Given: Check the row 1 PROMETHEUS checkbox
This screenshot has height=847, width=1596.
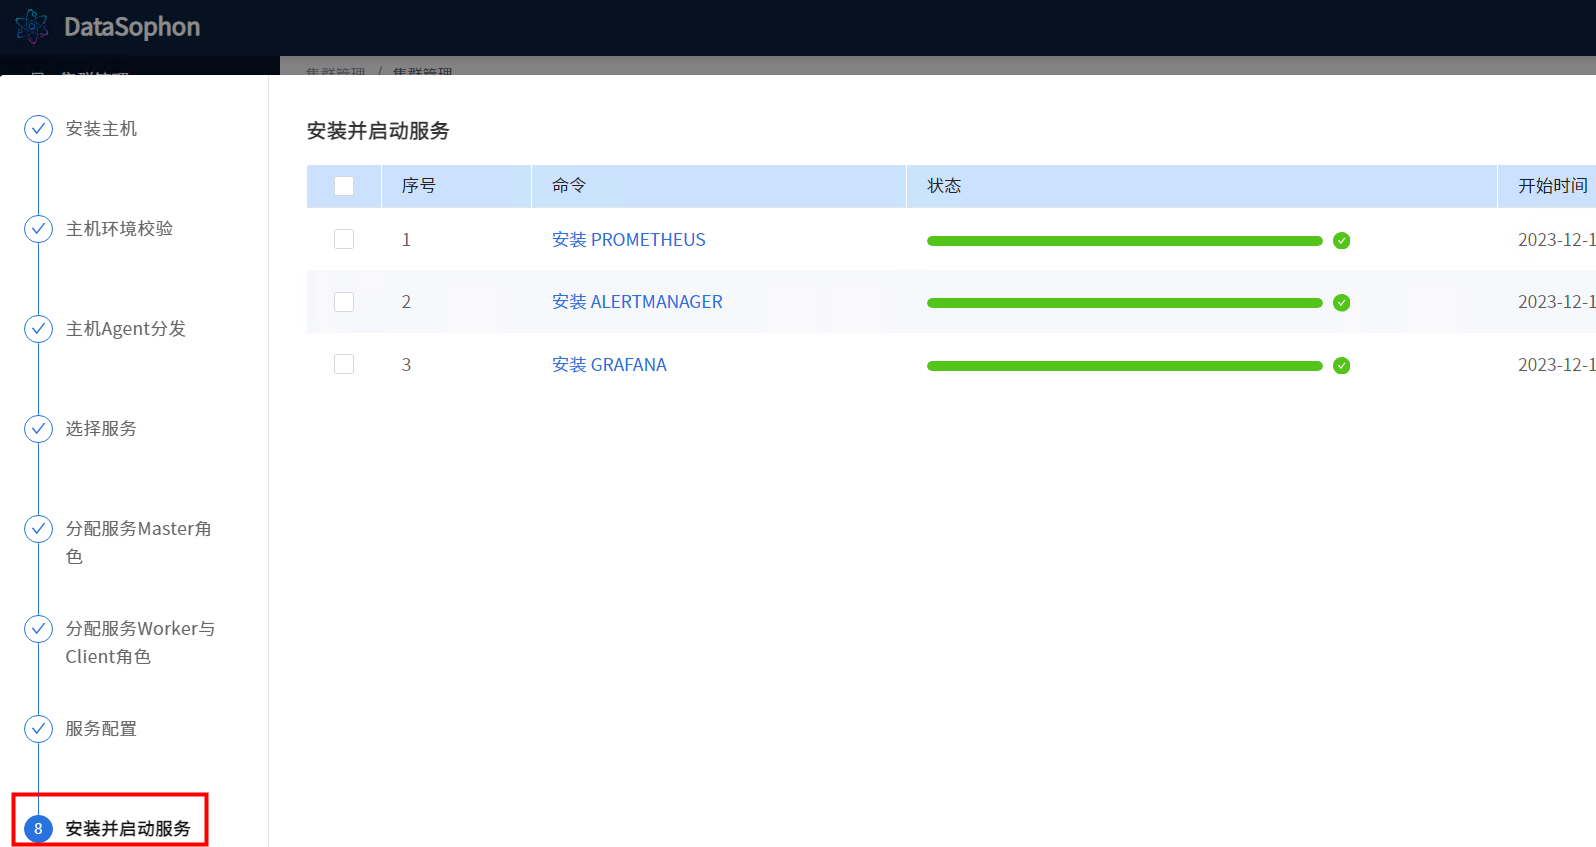Looking at the screenshot, I should point(344,240).
